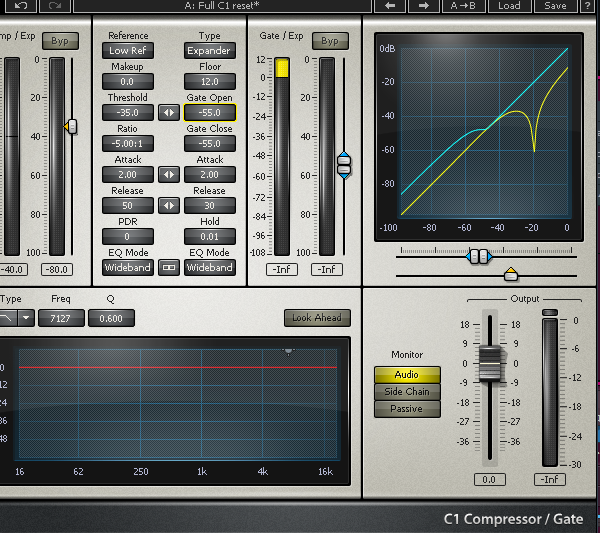Viewport: 600px width, 533px height.
Task: Select Passive monitor mode
Action: pos(407,409)
